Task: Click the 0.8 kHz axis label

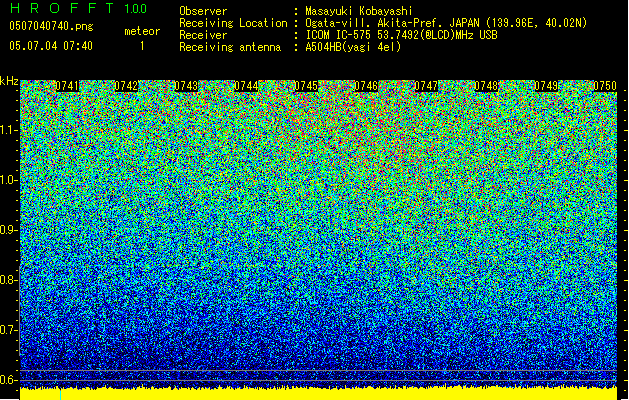Action: click(8, 280)
